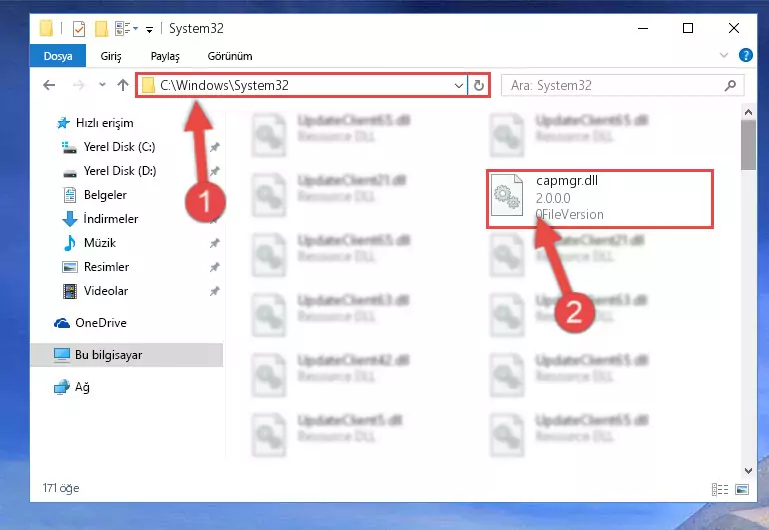The image size is (769, 530).
Task: Click the scrollbar down arrow
Action: point(748,471)
